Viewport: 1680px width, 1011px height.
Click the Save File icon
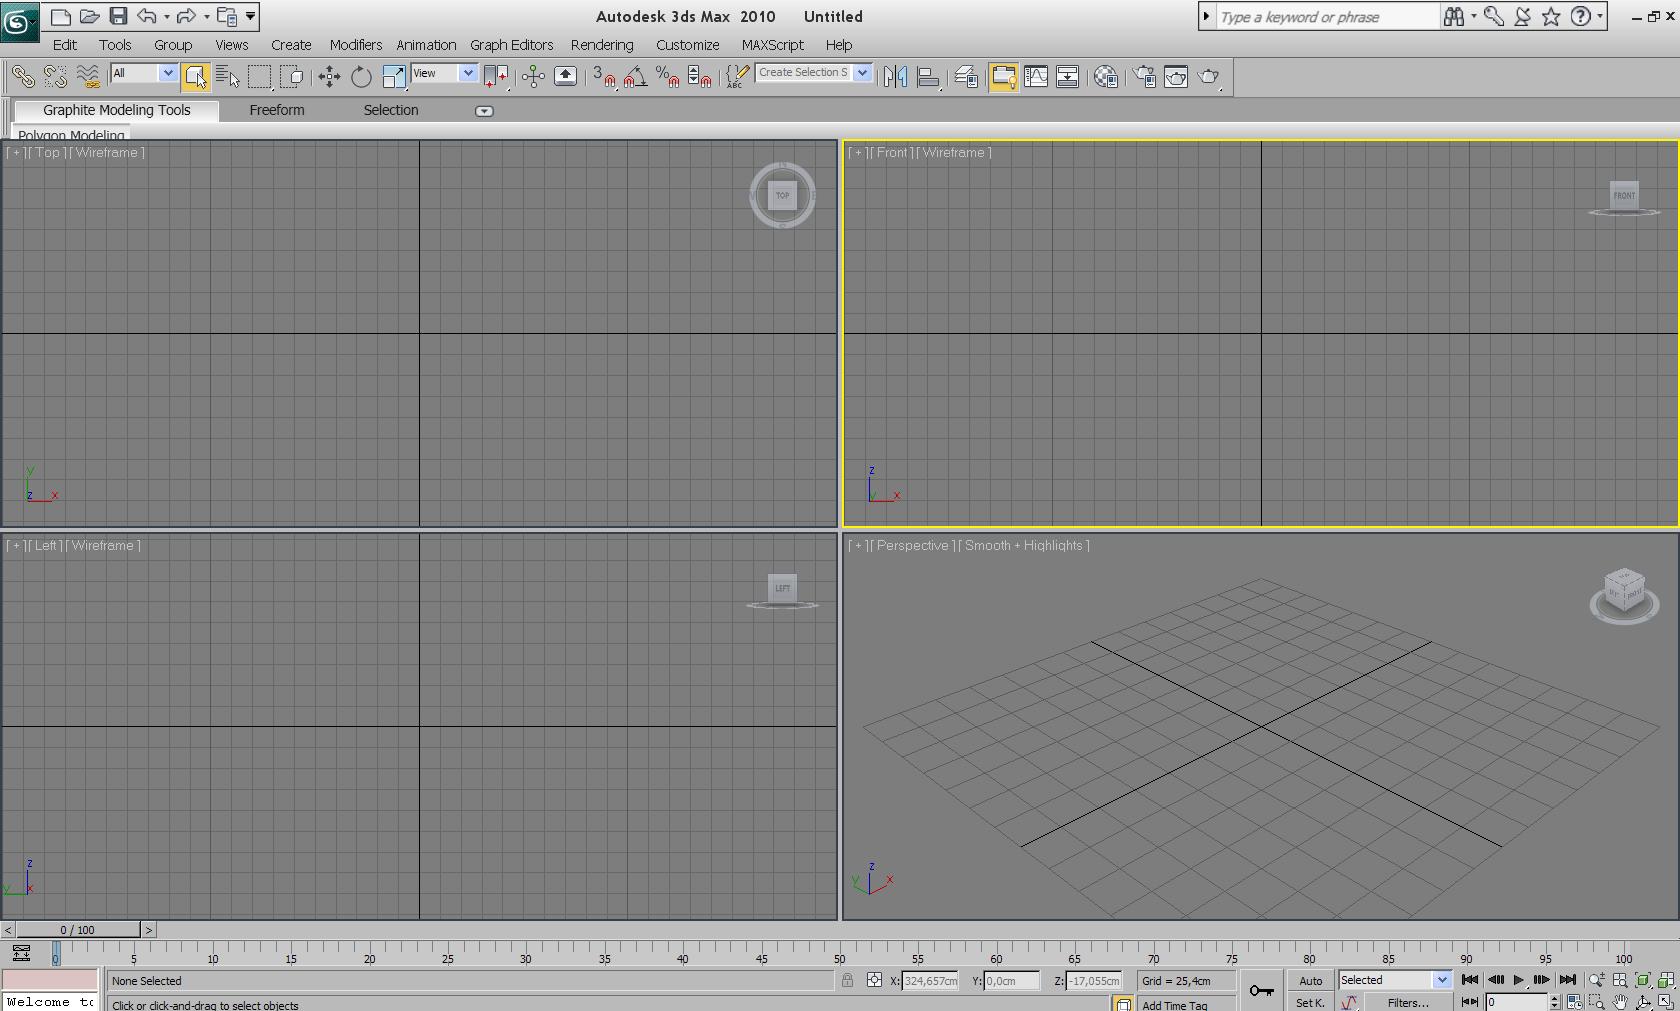[x=118, y=16]
